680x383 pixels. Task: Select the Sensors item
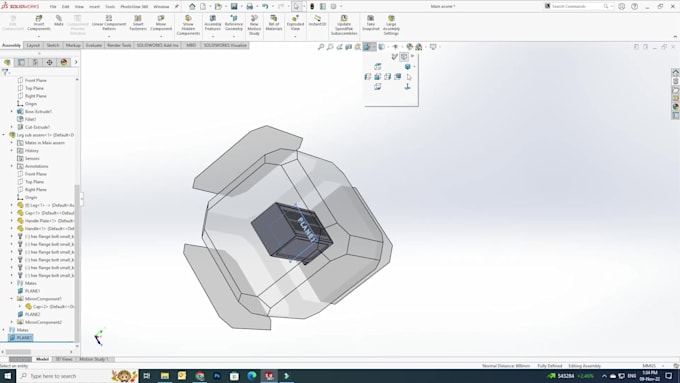[32, 158]
